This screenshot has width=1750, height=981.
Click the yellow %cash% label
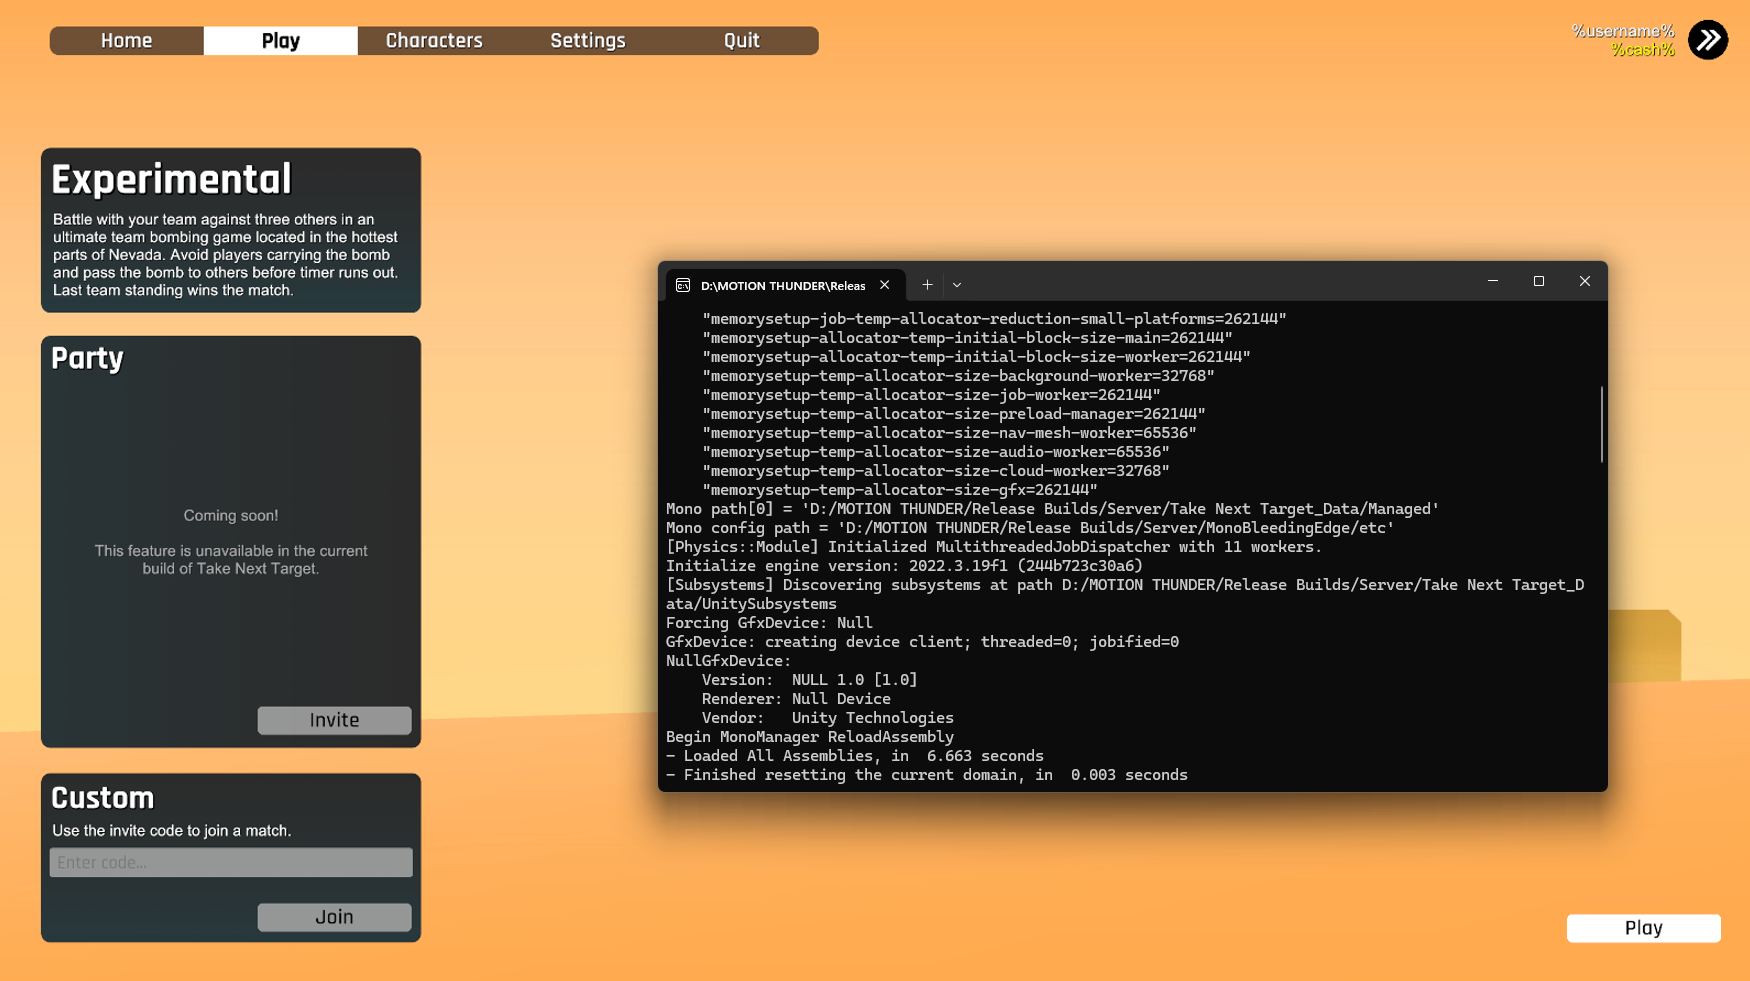pyautogui.click(x=1642, y=50)
